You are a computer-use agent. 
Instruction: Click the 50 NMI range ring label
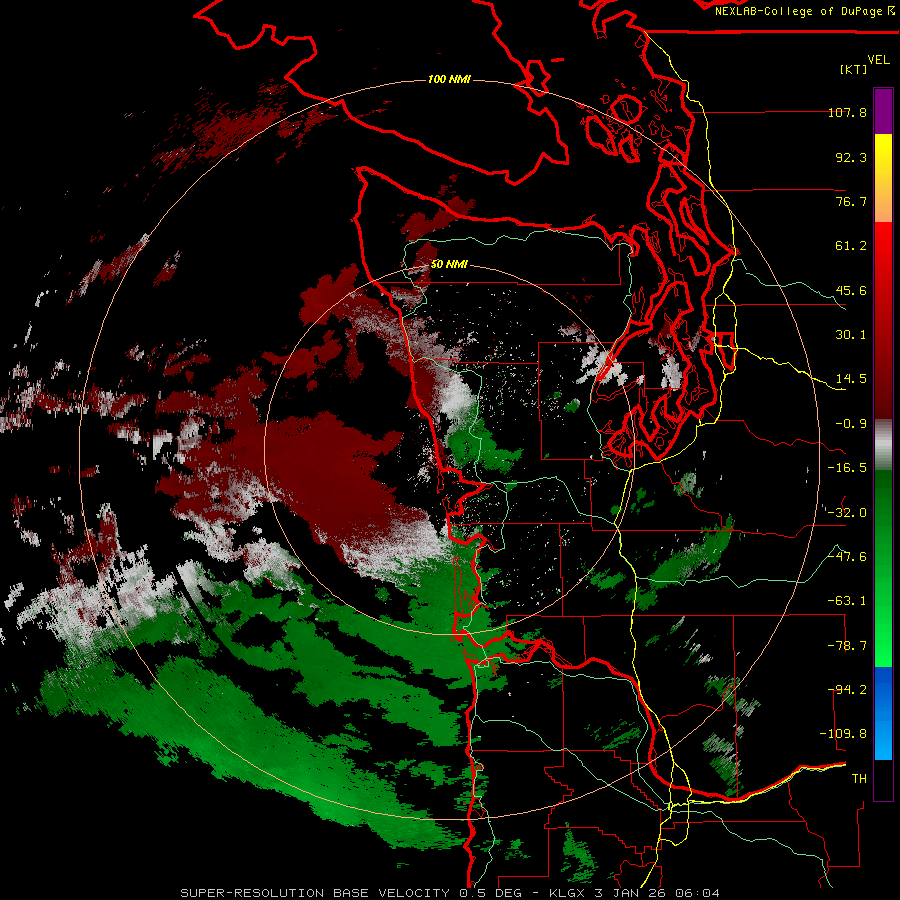coord(449,264)
